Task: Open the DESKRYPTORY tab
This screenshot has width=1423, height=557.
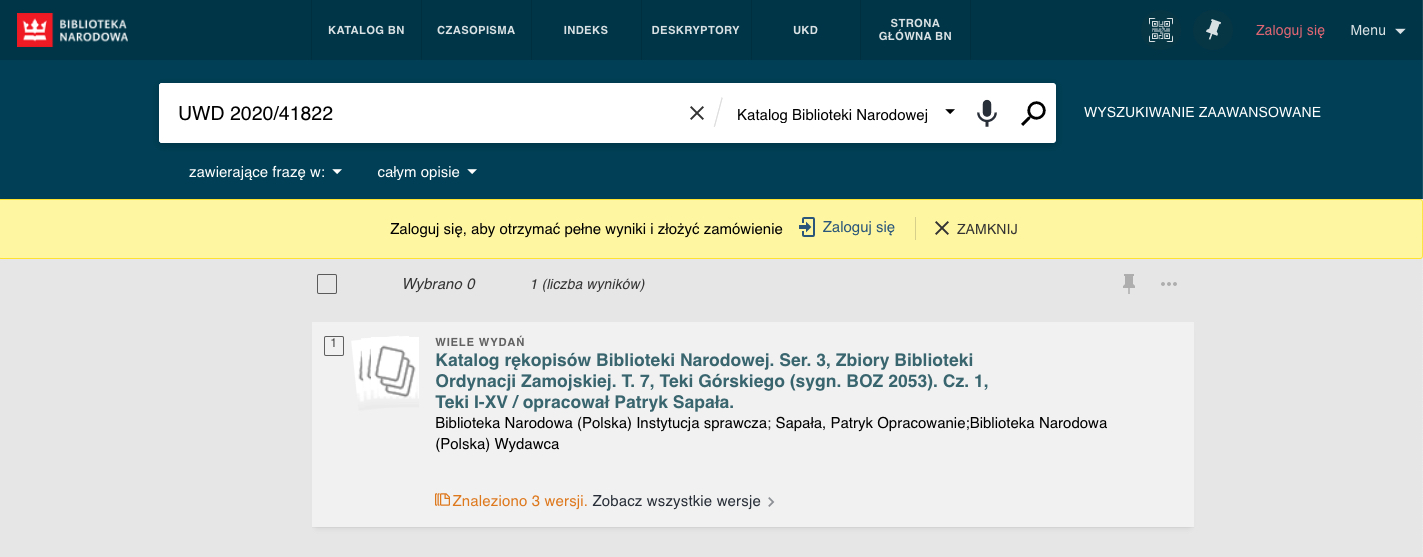Action: point(695,30)
